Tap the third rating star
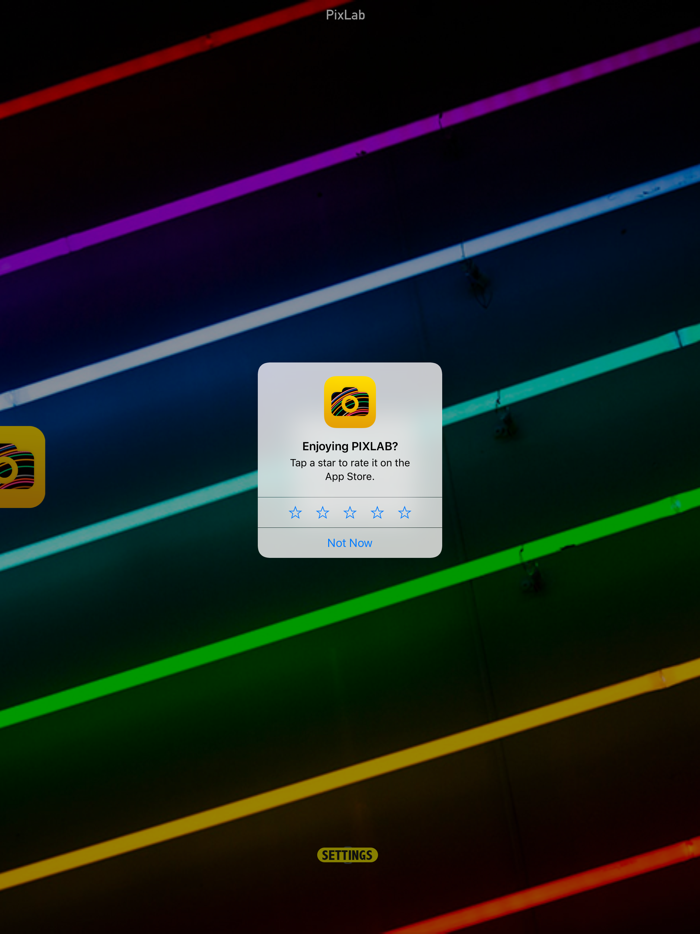The width and height of the screenshot is (700, 934). [x=350, y=512]
